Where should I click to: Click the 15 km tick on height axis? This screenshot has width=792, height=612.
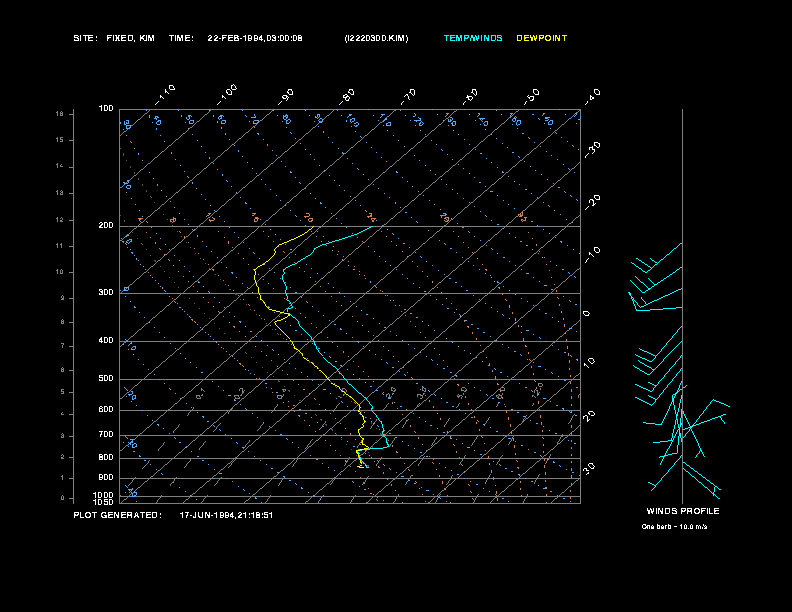click(60, 140)
